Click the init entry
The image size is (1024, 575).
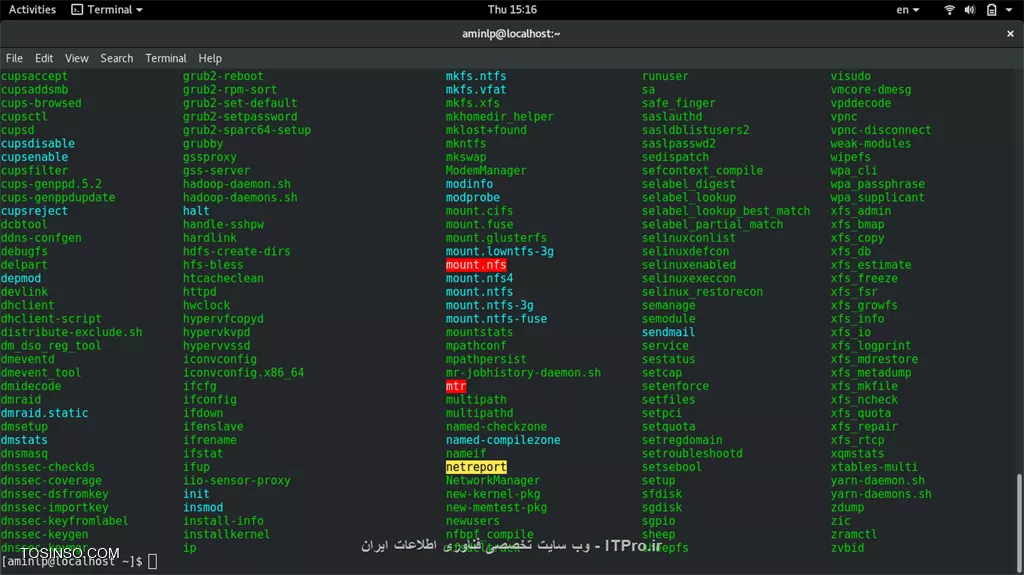[196, 494]
